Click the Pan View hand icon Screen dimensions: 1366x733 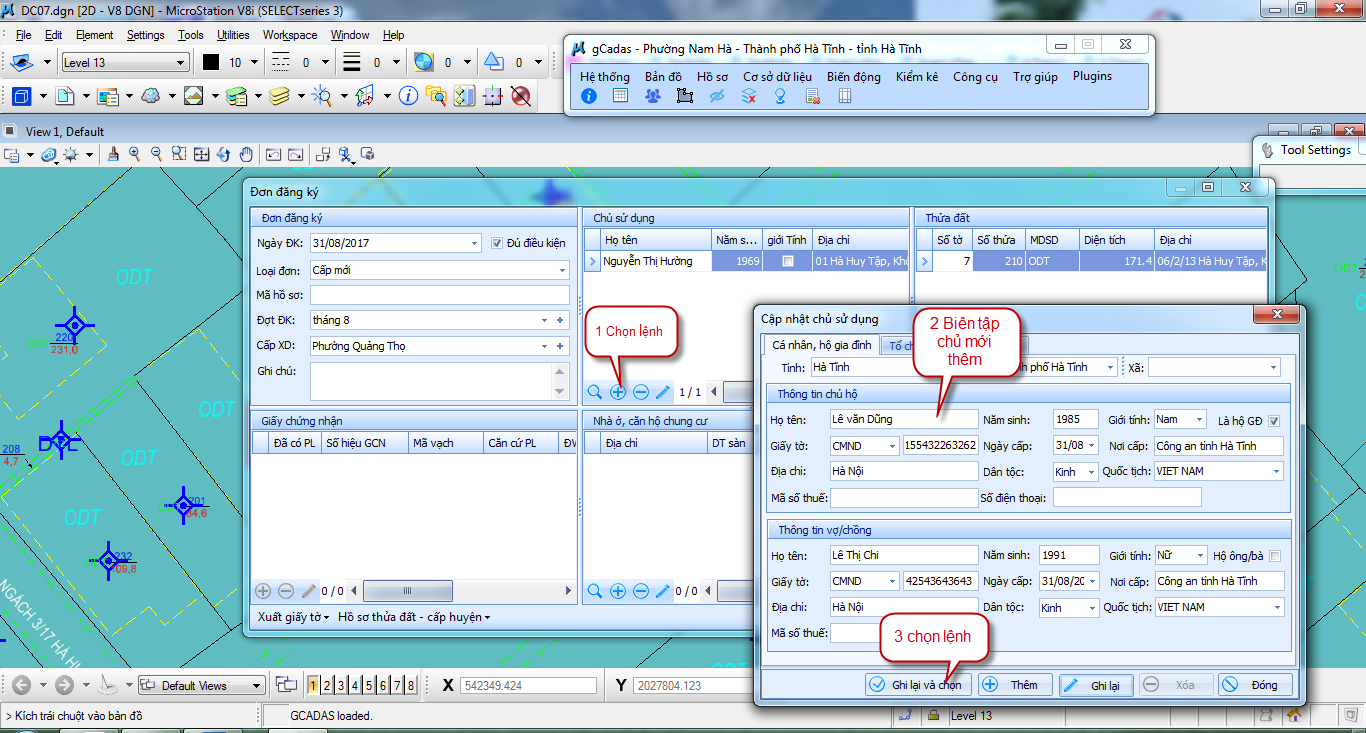click(246, 154)
